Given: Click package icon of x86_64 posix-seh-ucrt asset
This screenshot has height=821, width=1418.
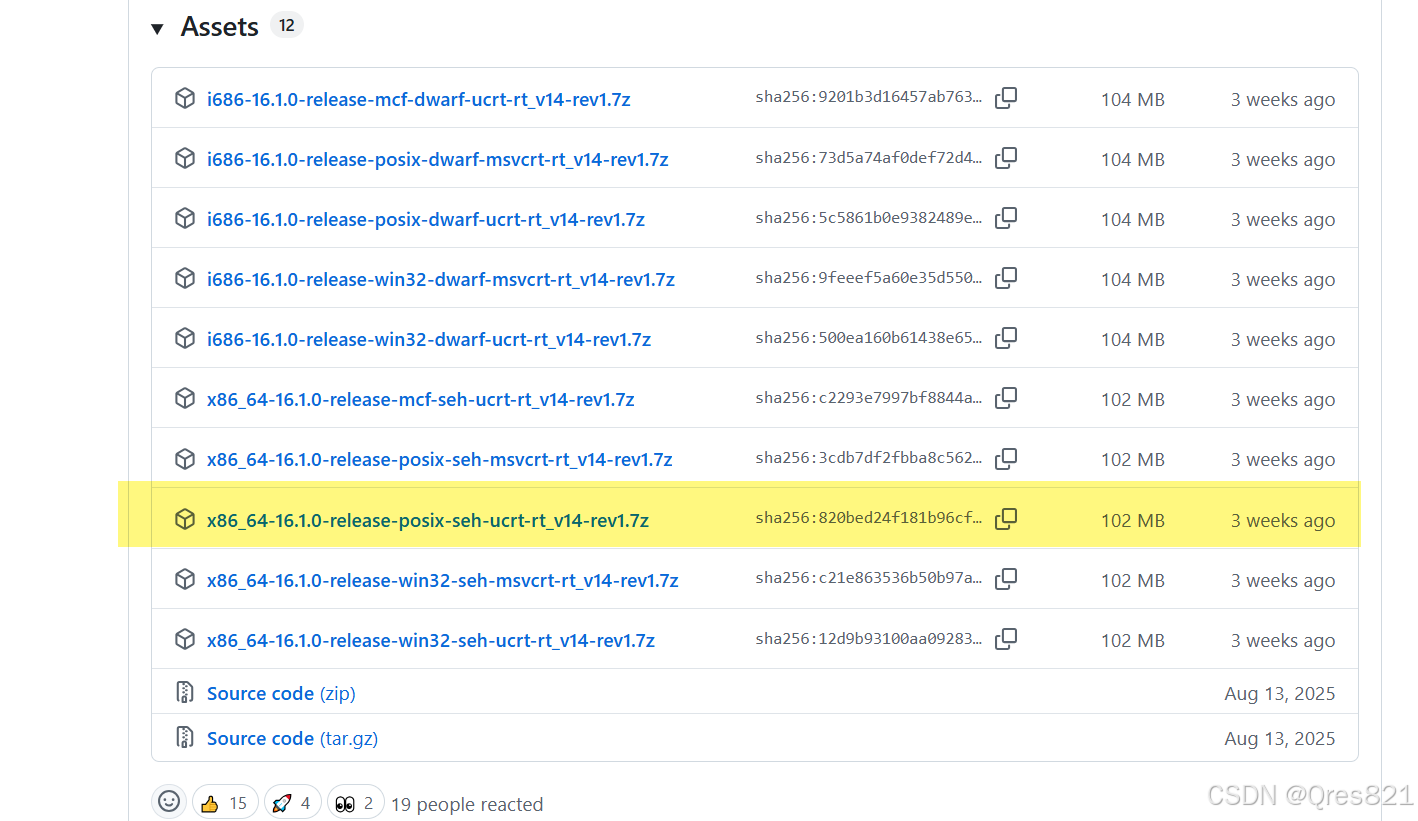Looking at the screenshot, I should point(184,520).
